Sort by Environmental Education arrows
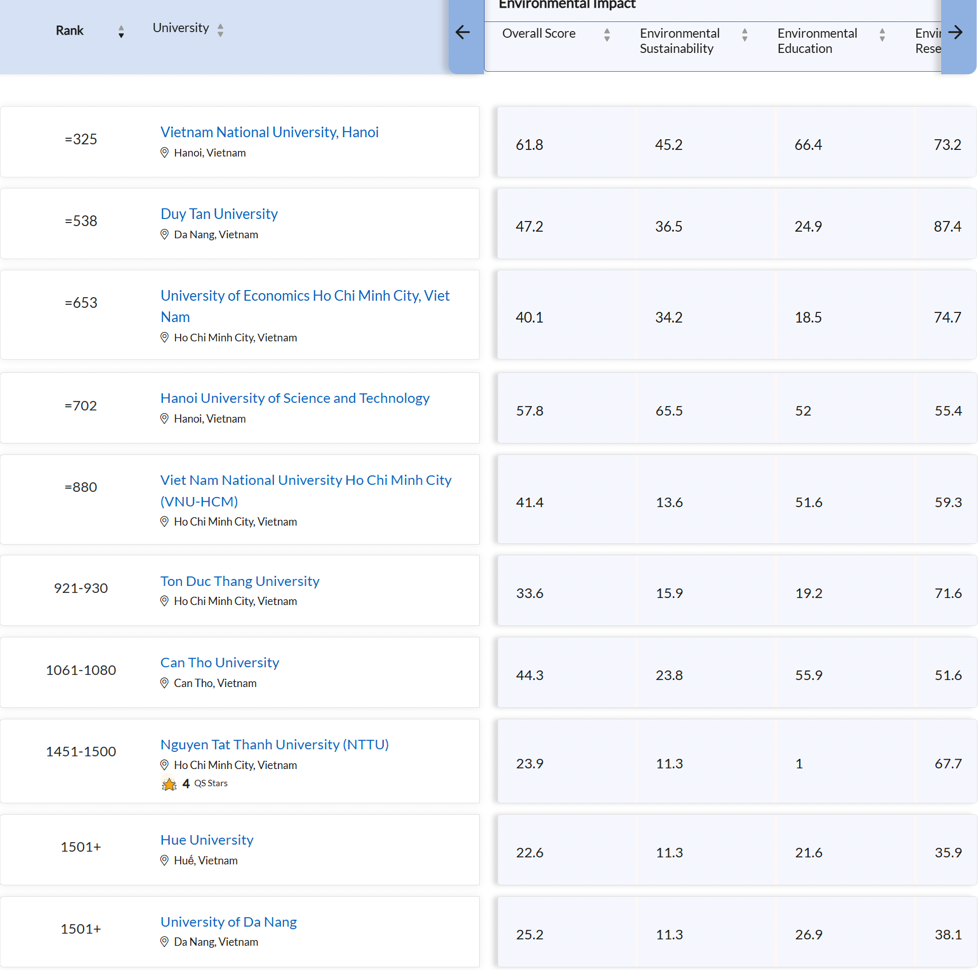 [882, 35]
